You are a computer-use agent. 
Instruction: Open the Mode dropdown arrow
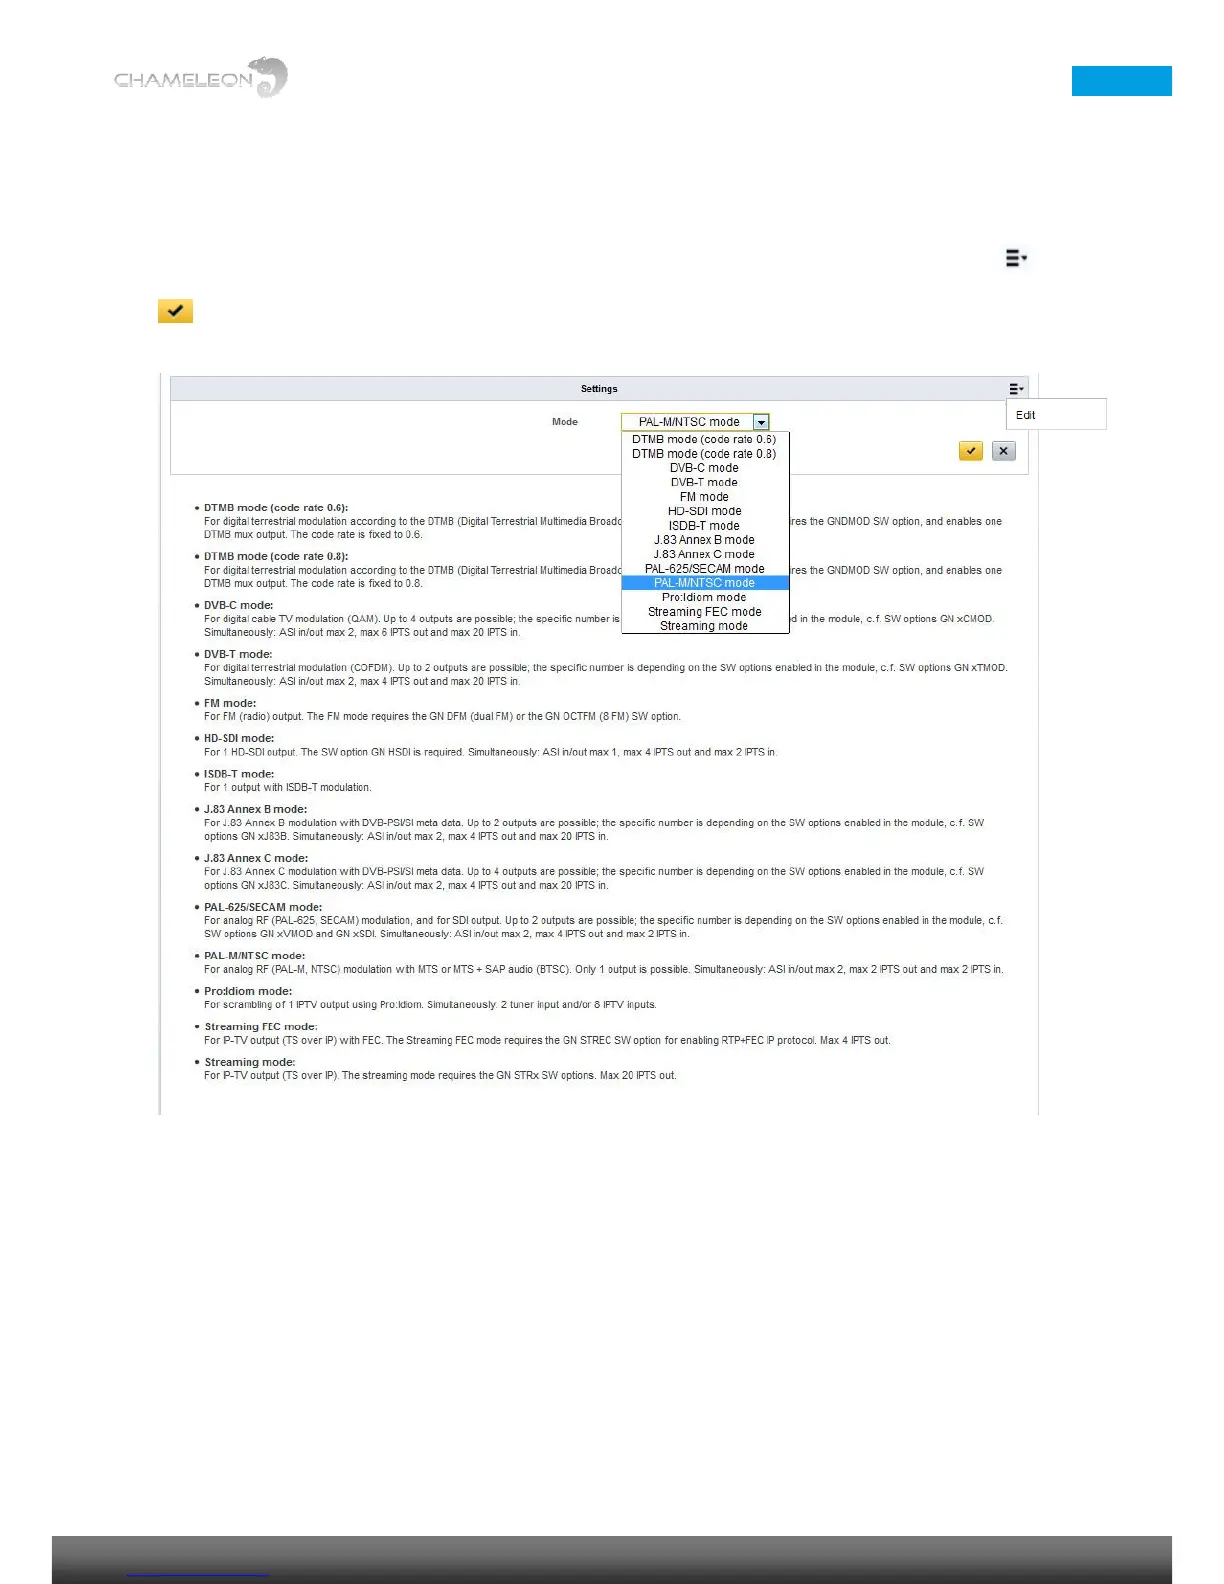pyautogui.click(x=761, y=422)
